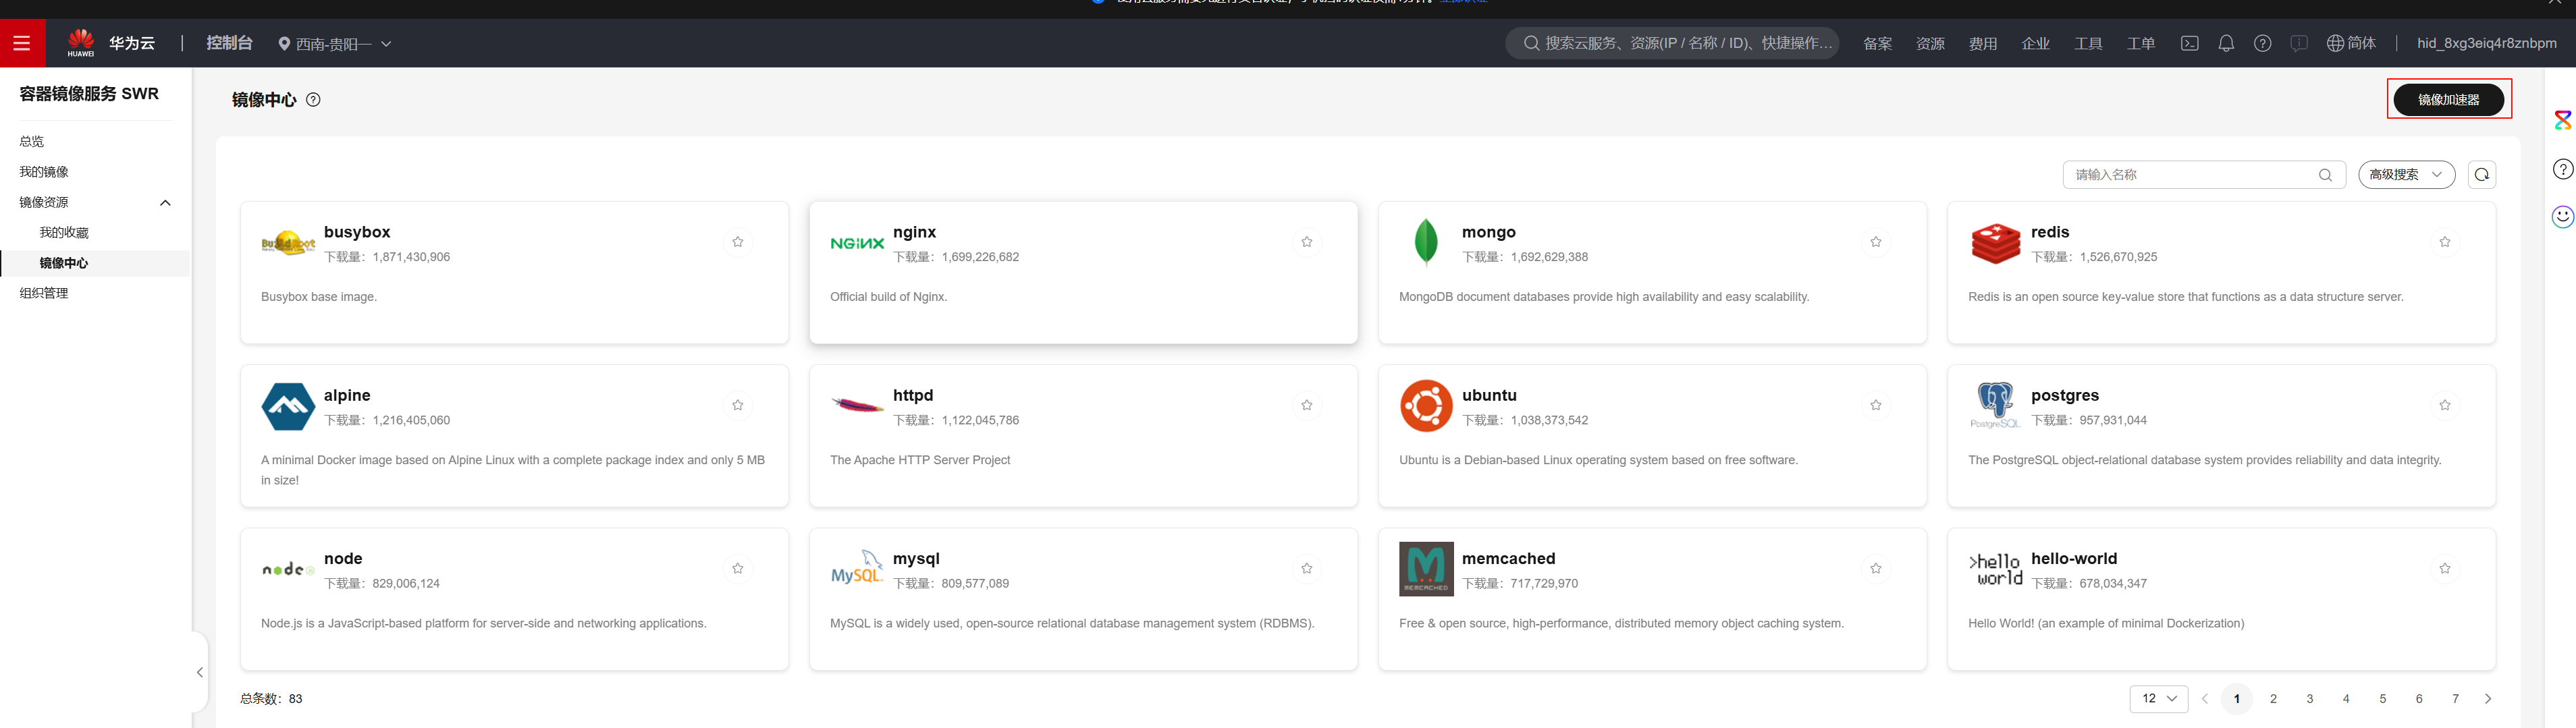Open the 工单 link
Viewport: 2576px width, 728px height.
(2140, 44)
